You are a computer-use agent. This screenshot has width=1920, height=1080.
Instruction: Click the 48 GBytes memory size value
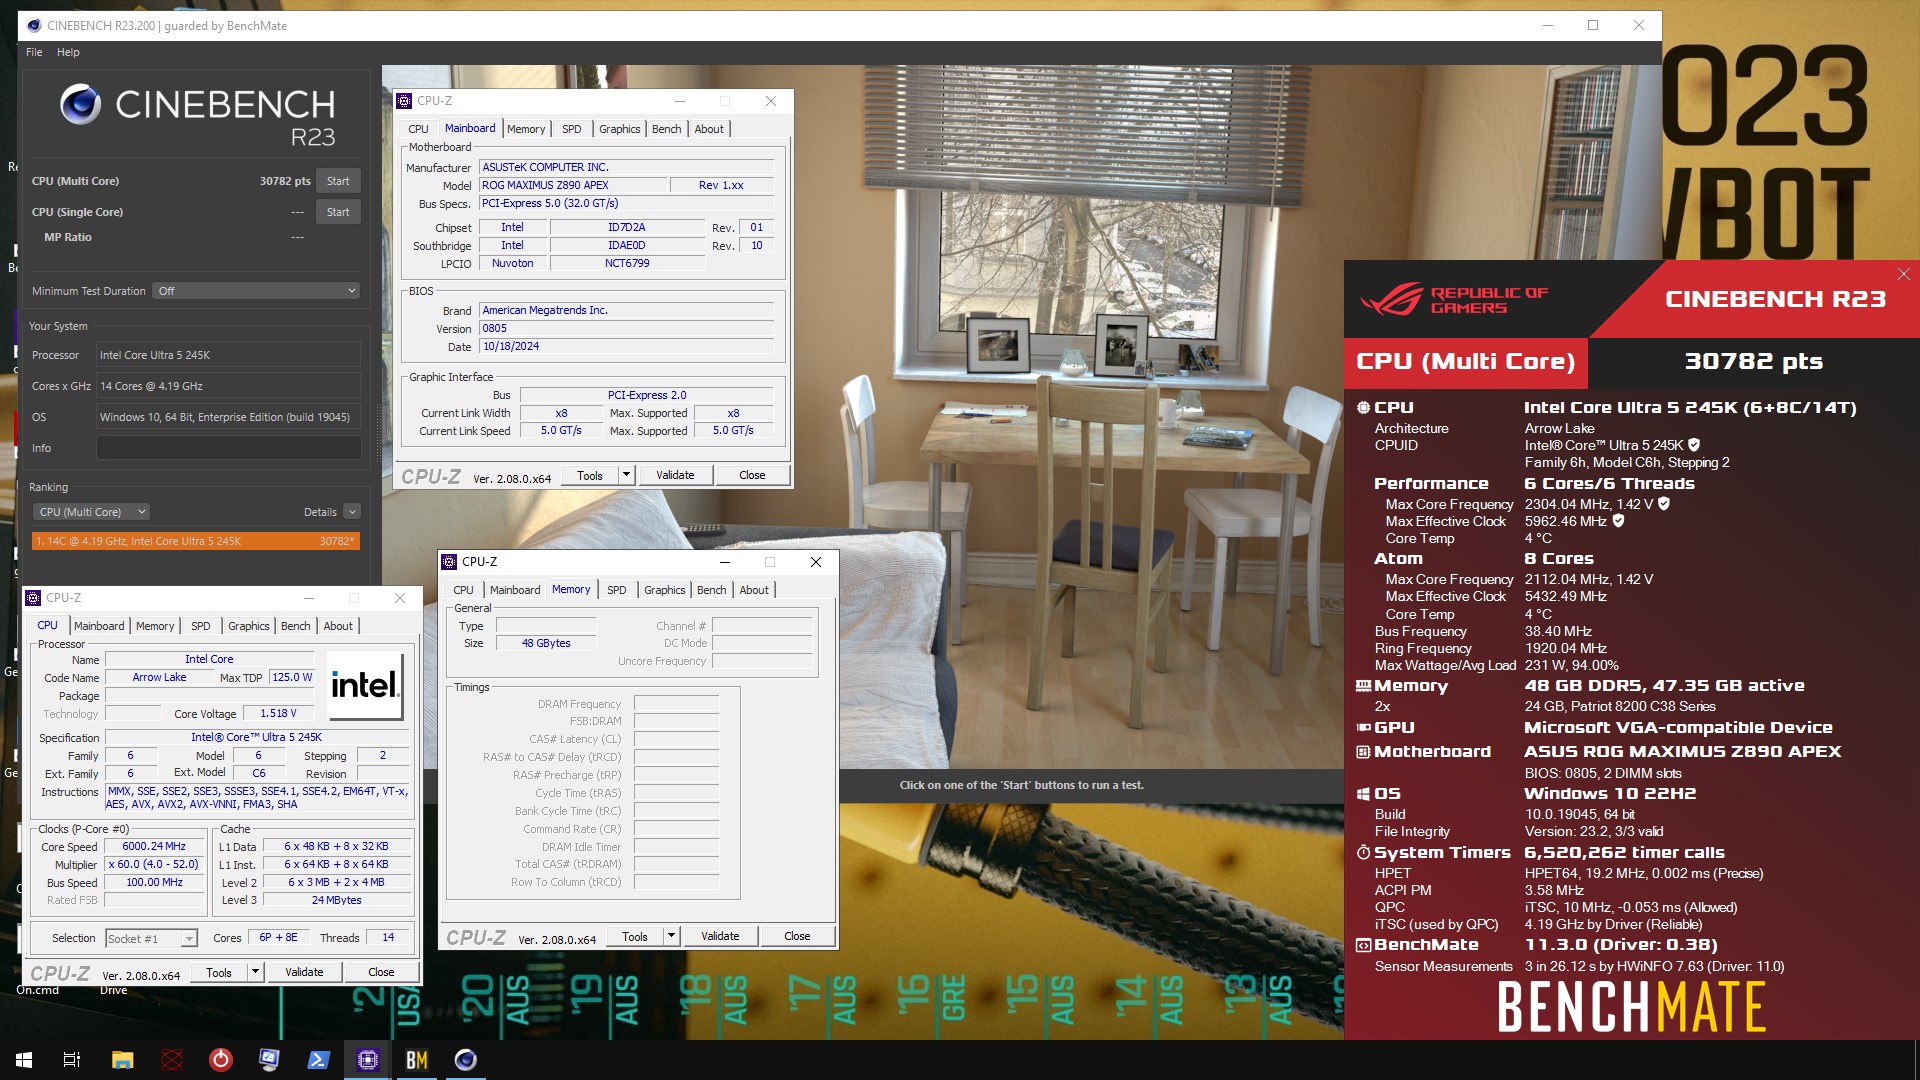(546, 643)
